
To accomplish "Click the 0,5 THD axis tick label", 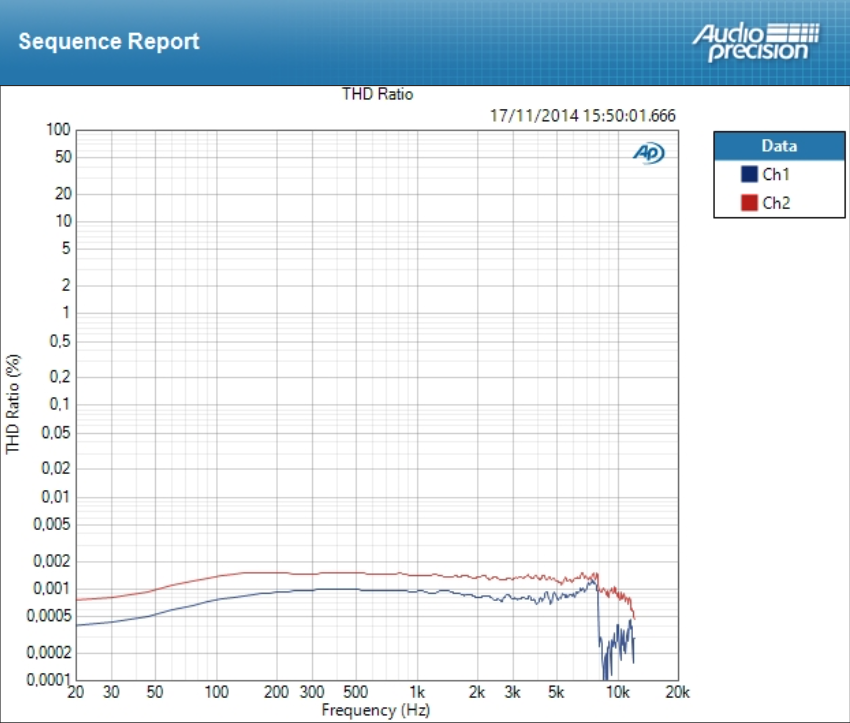I will 60,341.
